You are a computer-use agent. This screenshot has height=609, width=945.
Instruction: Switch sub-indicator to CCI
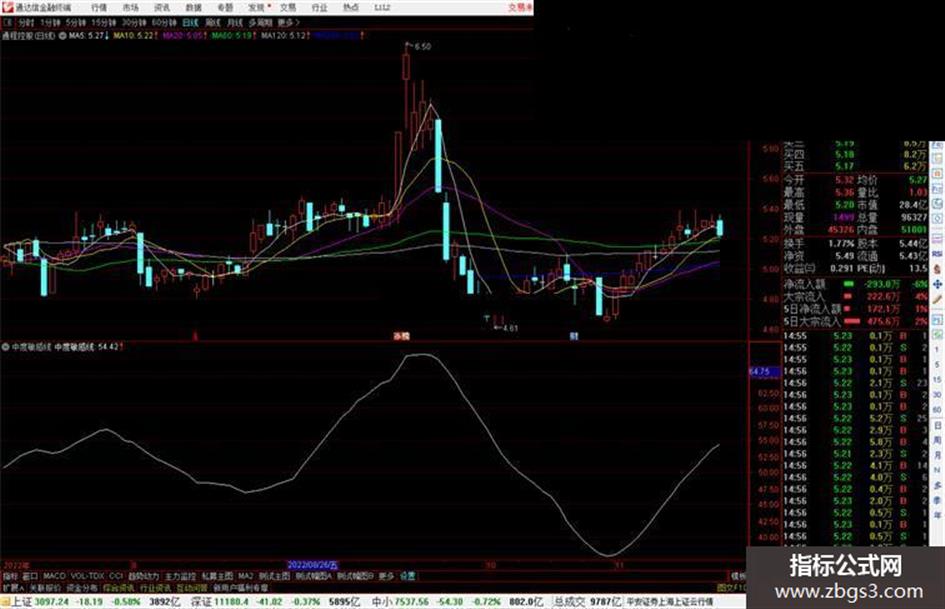116,576
